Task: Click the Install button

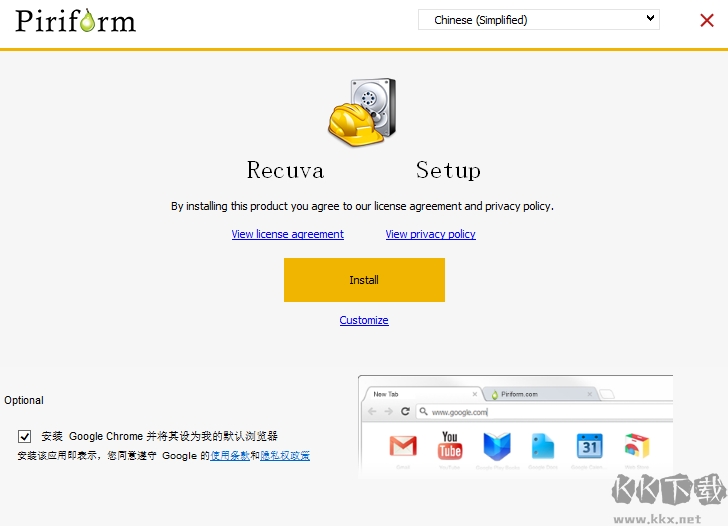Action: tap(364, 280)
